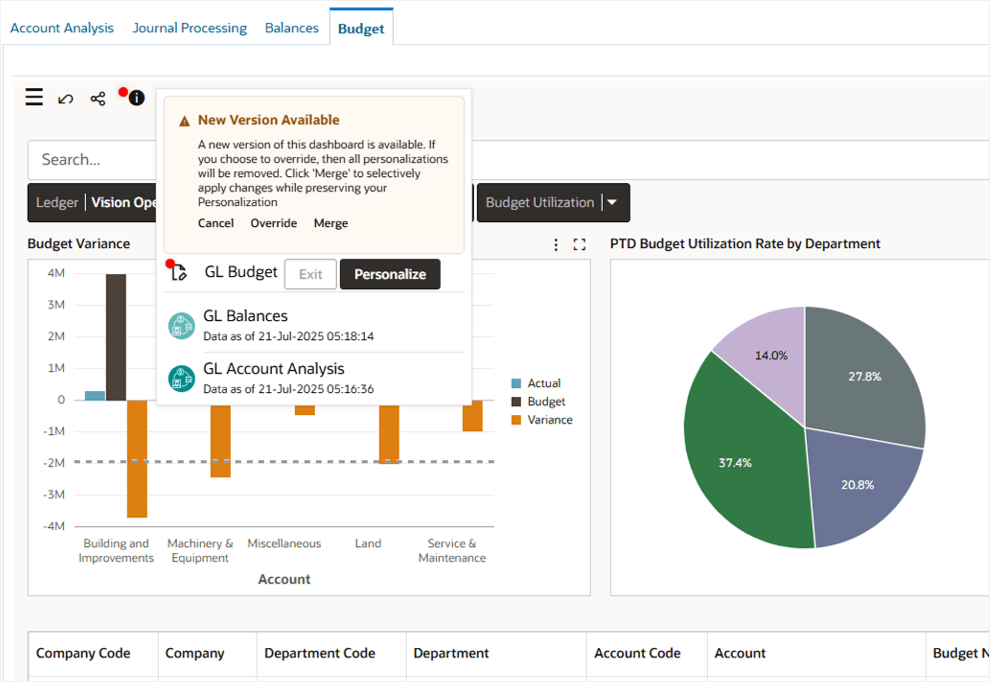The height and width of the screenshot is (682, 990).
Task: Toggle Budget series in chart legend
Action: click(x=537, y=402)
